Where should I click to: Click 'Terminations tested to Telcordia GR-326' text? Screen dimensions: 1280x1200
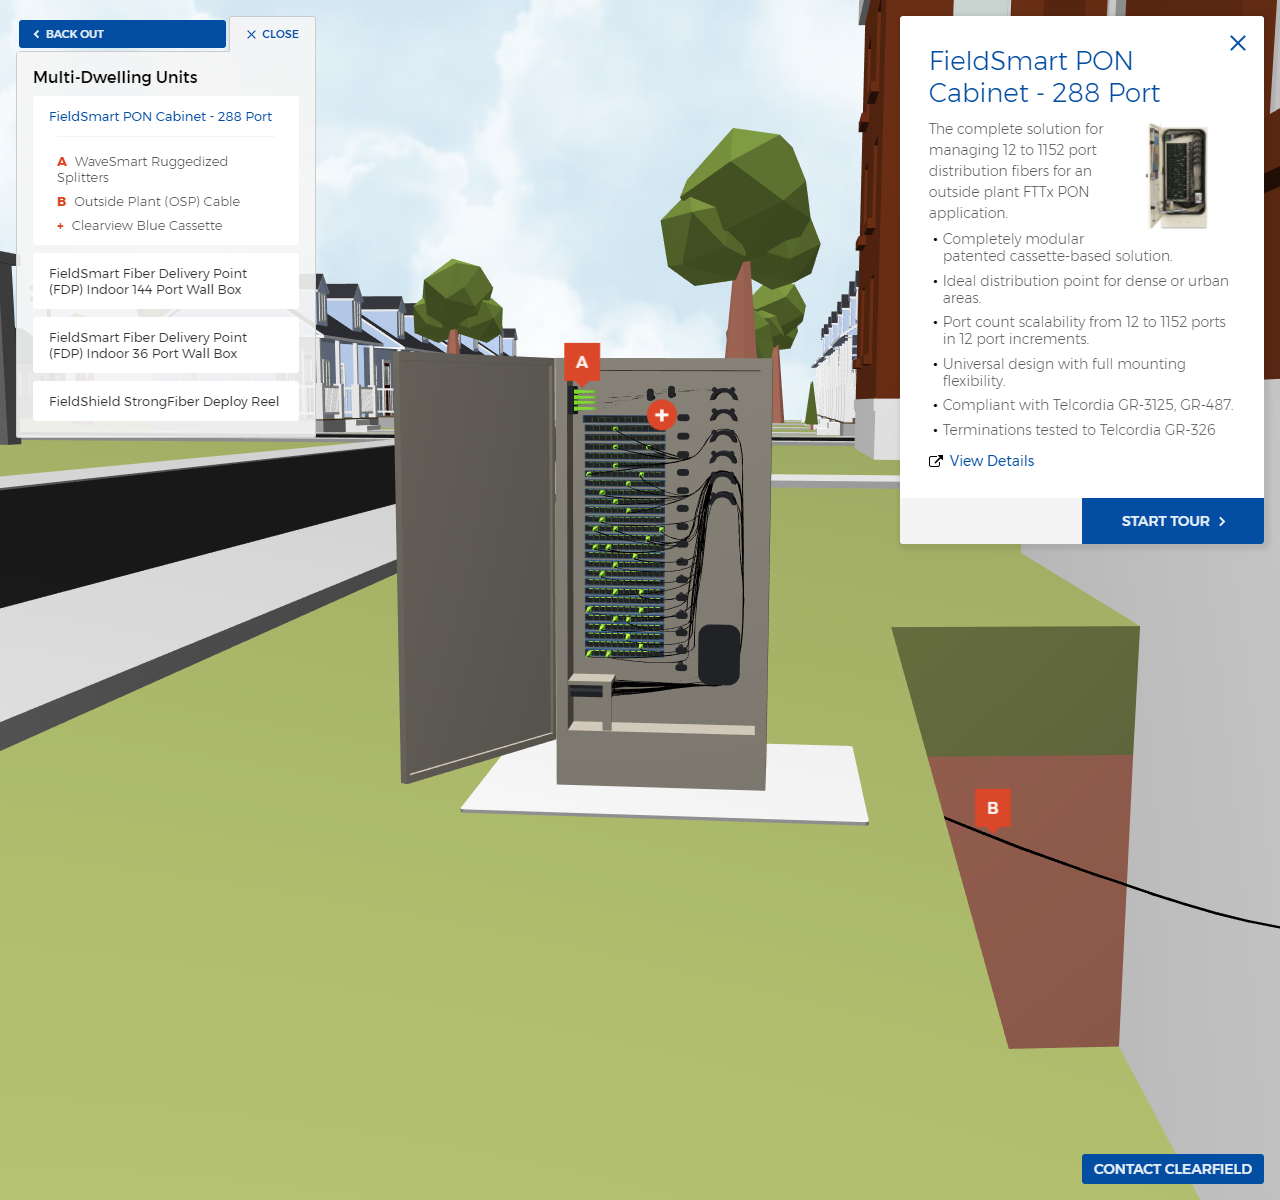pyautogui.click(x=1079, y=430)
